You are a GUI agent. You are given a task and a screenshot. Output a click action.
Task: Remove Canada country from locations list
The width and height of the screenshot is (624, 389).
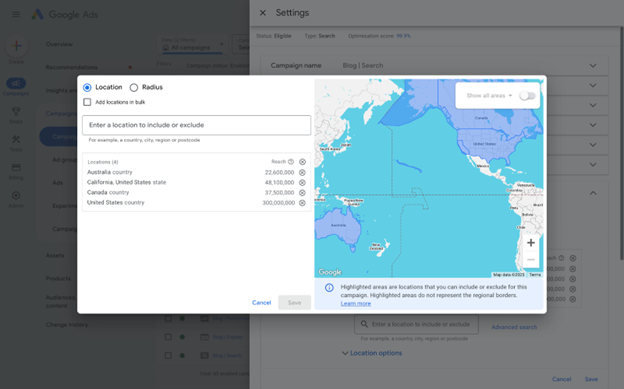pos(302,193)
